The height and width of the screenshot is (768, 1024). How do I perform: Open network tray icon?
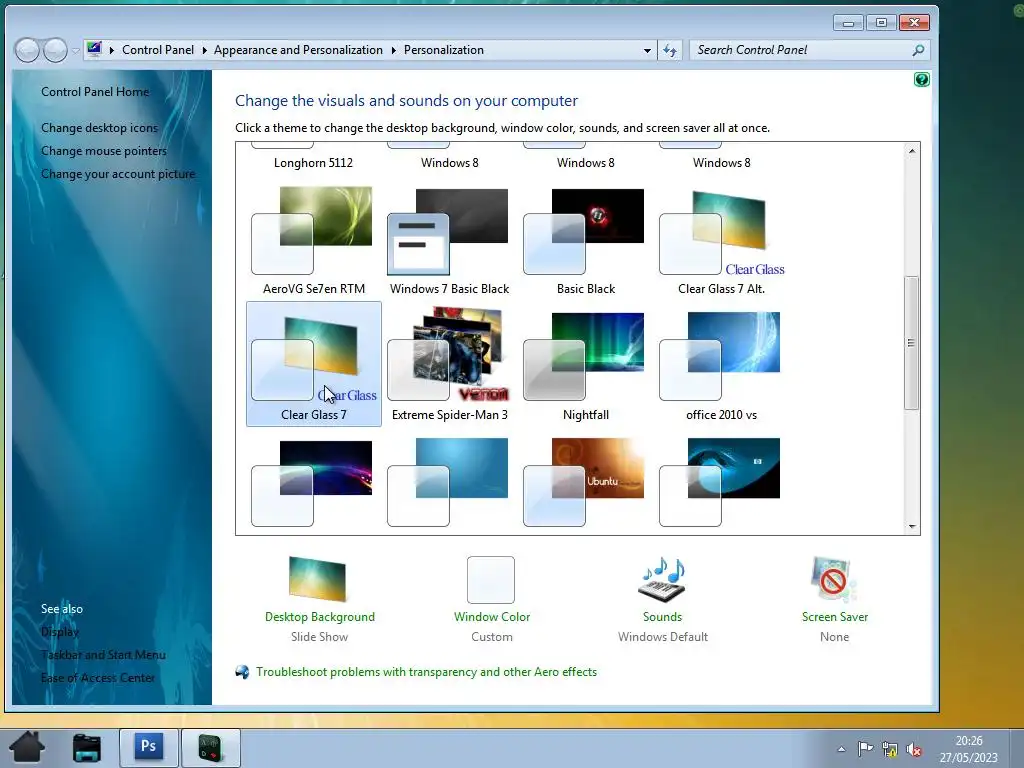pyautogui.click(x=889, y=749)
